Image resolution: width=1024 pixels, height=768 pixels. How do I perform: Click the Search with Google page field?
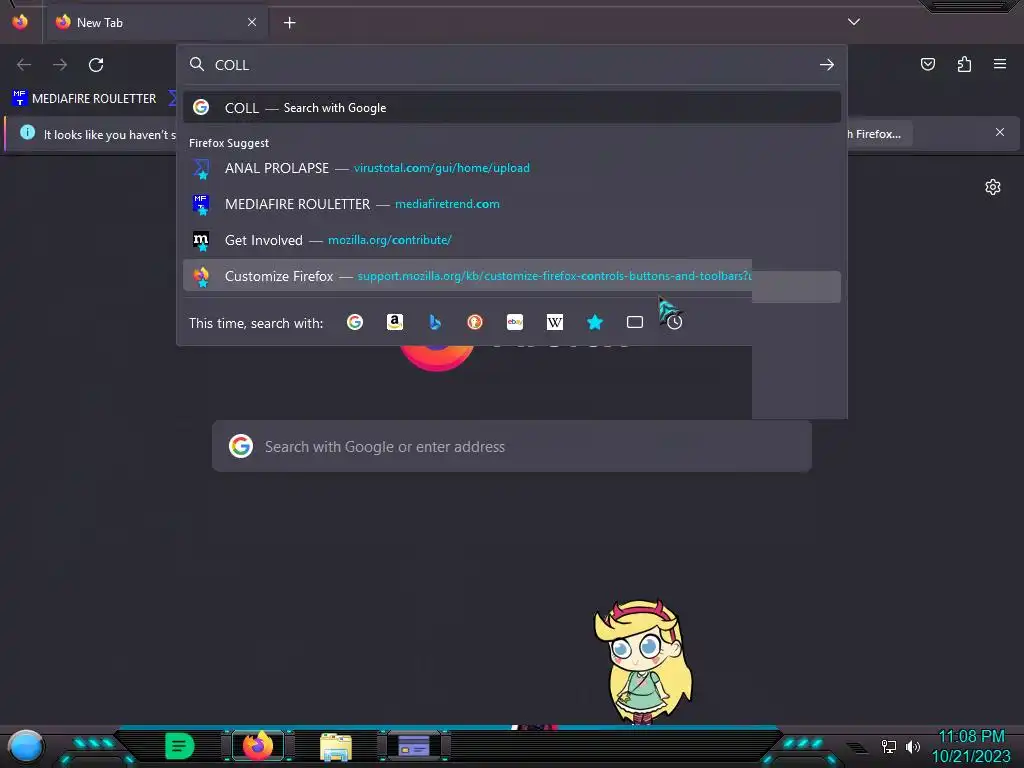512,447
